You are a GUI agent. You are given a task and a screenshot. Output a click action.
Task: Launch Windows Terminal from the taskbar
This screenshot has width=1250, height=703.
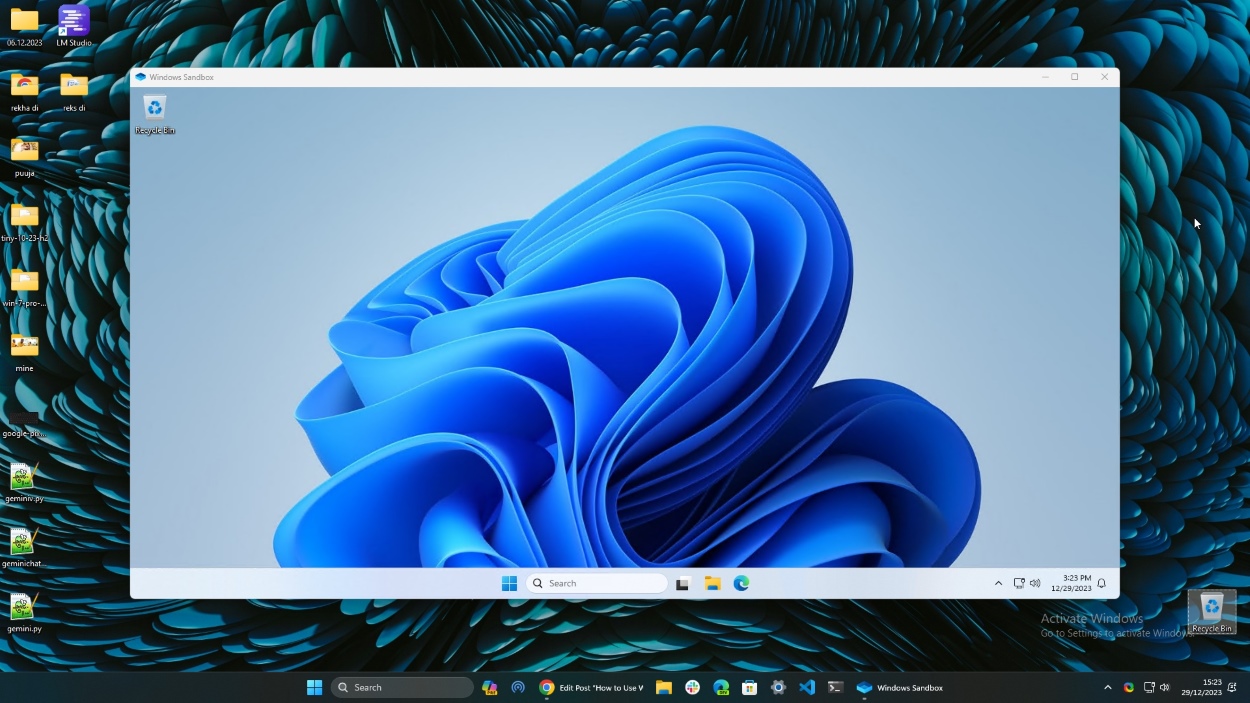[x=835, y=687]
